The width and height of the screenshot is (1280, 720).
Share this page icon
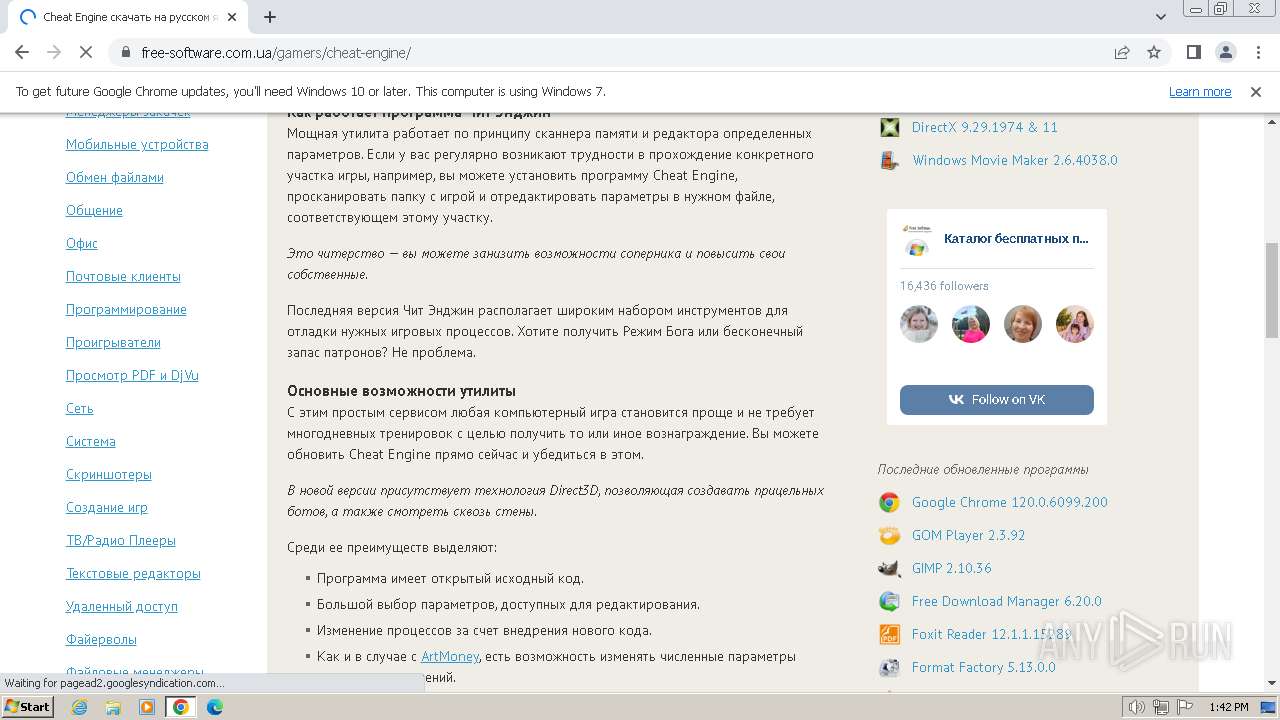click(1122, 52)
